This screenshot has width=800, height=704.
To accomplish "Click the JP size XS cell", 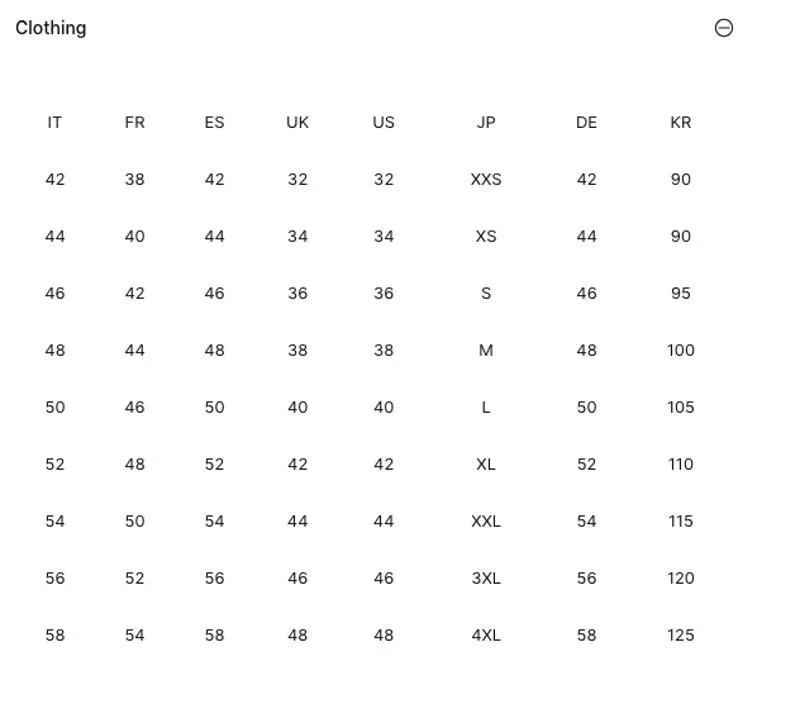I will [x=486, y=237].
